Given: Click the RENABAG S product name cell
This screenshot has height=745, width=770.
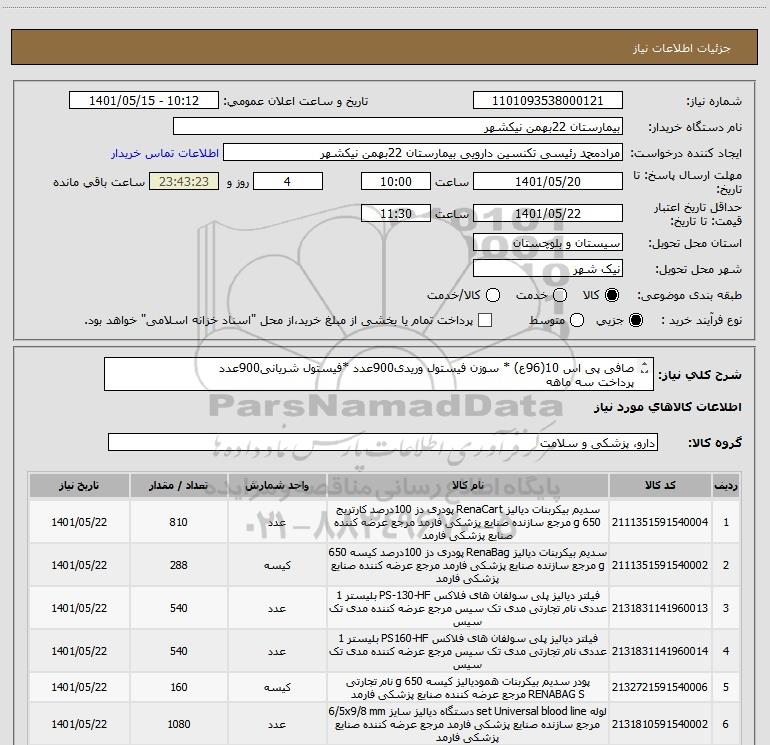Looking at the screenshot, I should tap(468, 688).
